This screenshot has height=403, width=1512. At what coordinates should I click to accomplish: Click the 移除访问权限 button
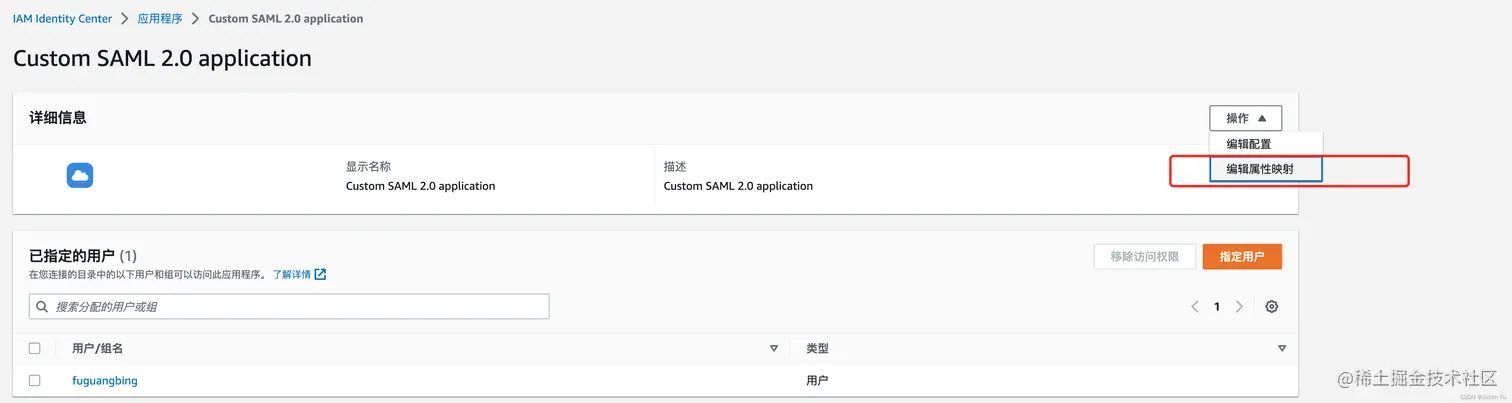point(1144,257)
